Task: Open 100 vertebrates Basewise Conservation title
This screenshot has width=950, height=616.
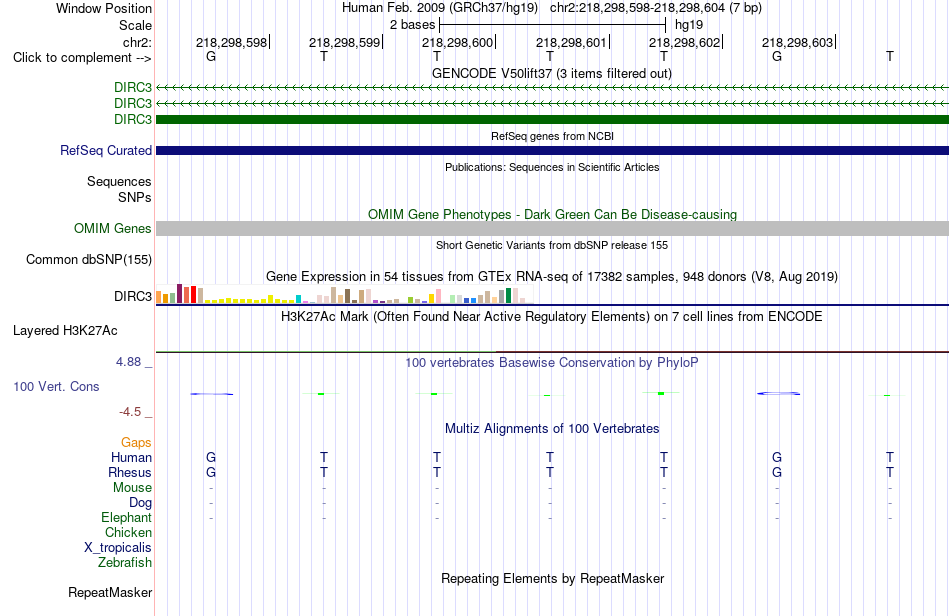Action: (552, 362)
